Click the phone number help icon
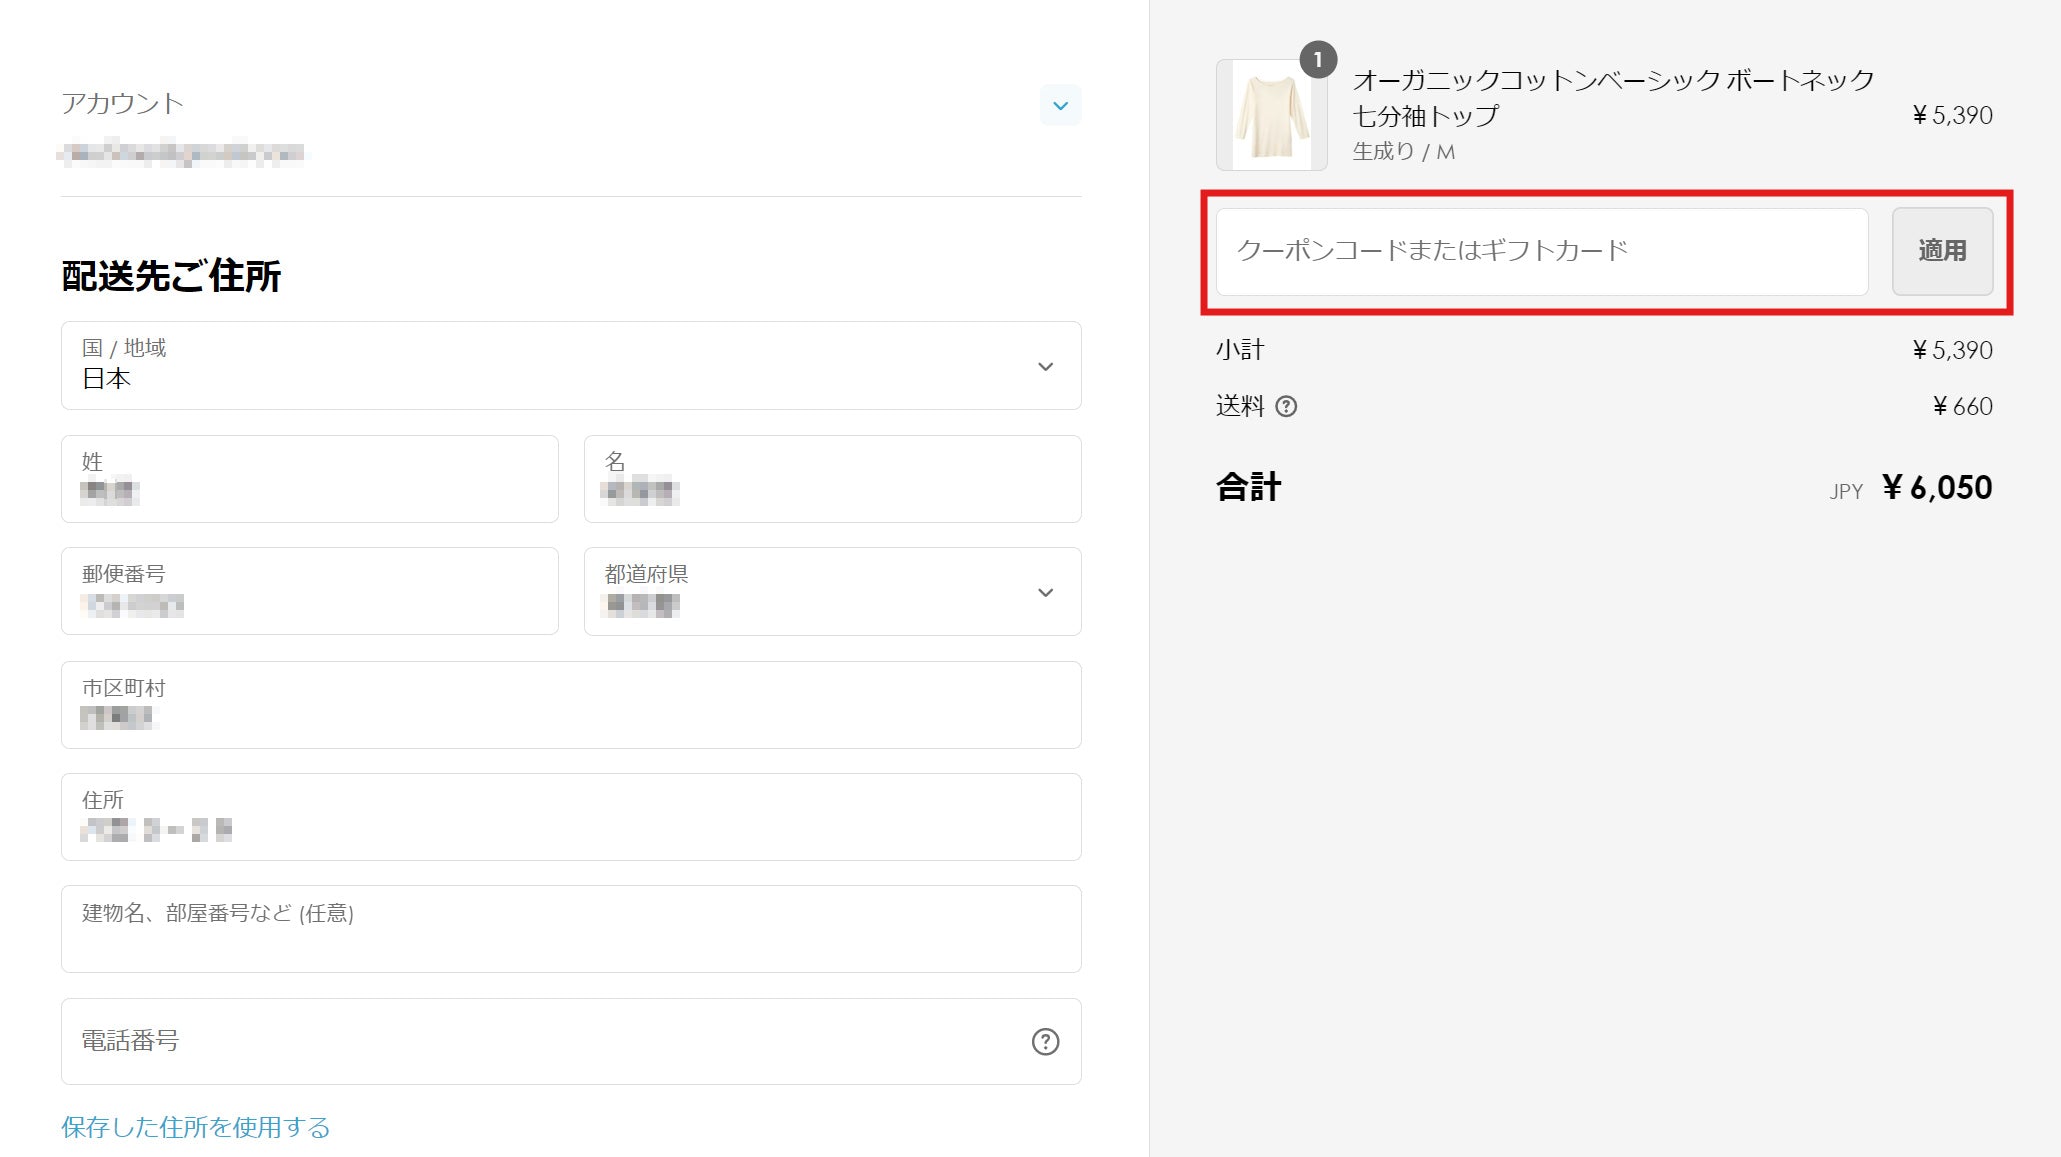 coord(1045,1042)
